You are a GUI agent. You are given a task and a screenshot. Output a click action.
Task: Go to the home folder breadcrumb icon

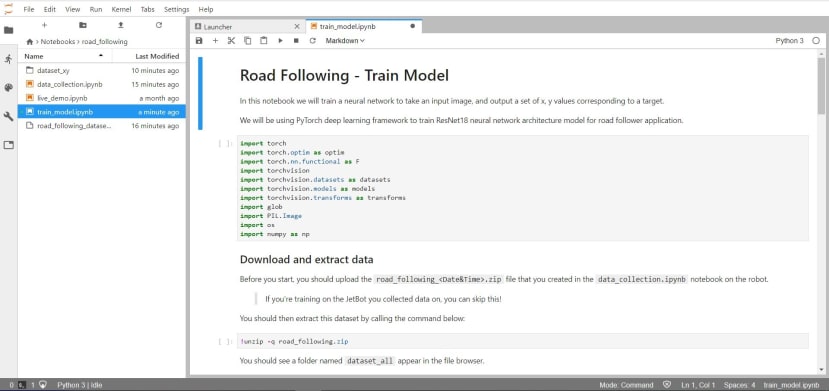click(x=30, y=42)
